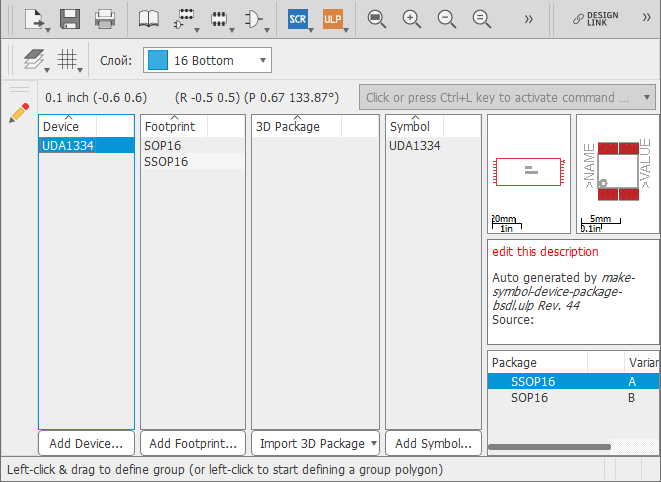Screen dimensions: 661x482
Task: Open the table of contents book icon
Action: point(149,19)
